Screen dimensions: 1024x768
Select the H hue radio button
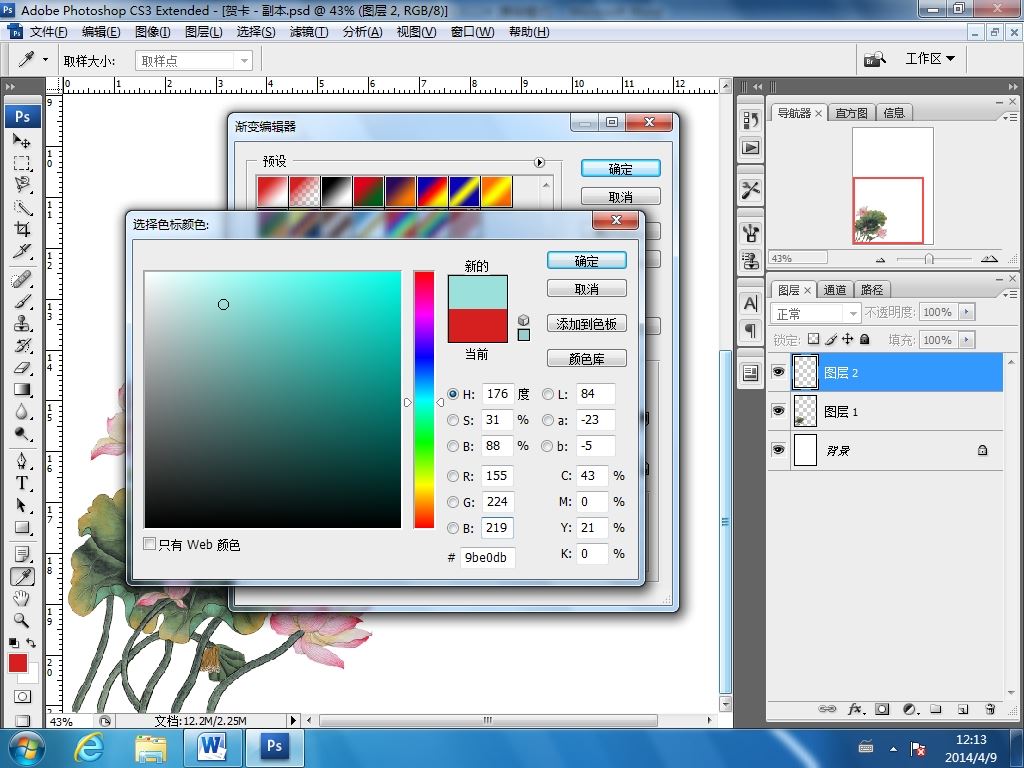[x=453, y=394]
